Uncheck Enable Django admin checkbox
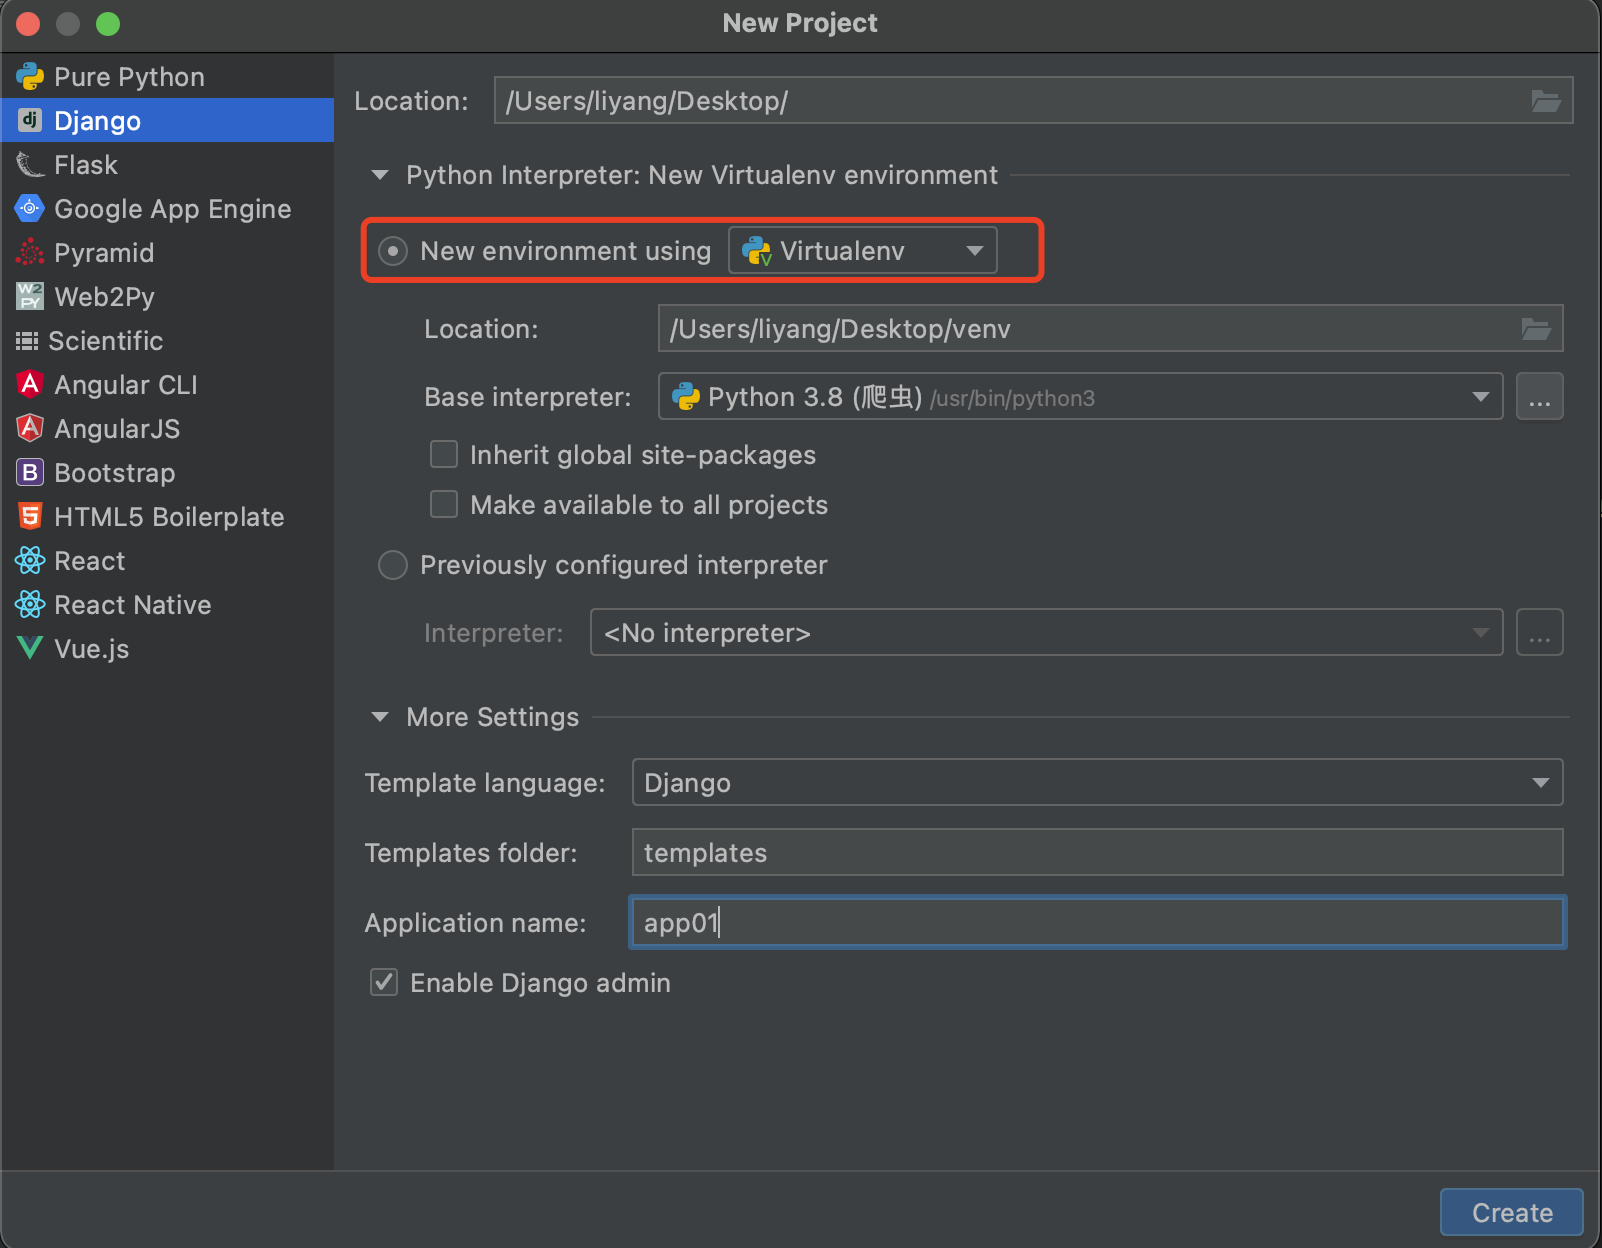The image size is (1602, 1248). click(384, 982)
